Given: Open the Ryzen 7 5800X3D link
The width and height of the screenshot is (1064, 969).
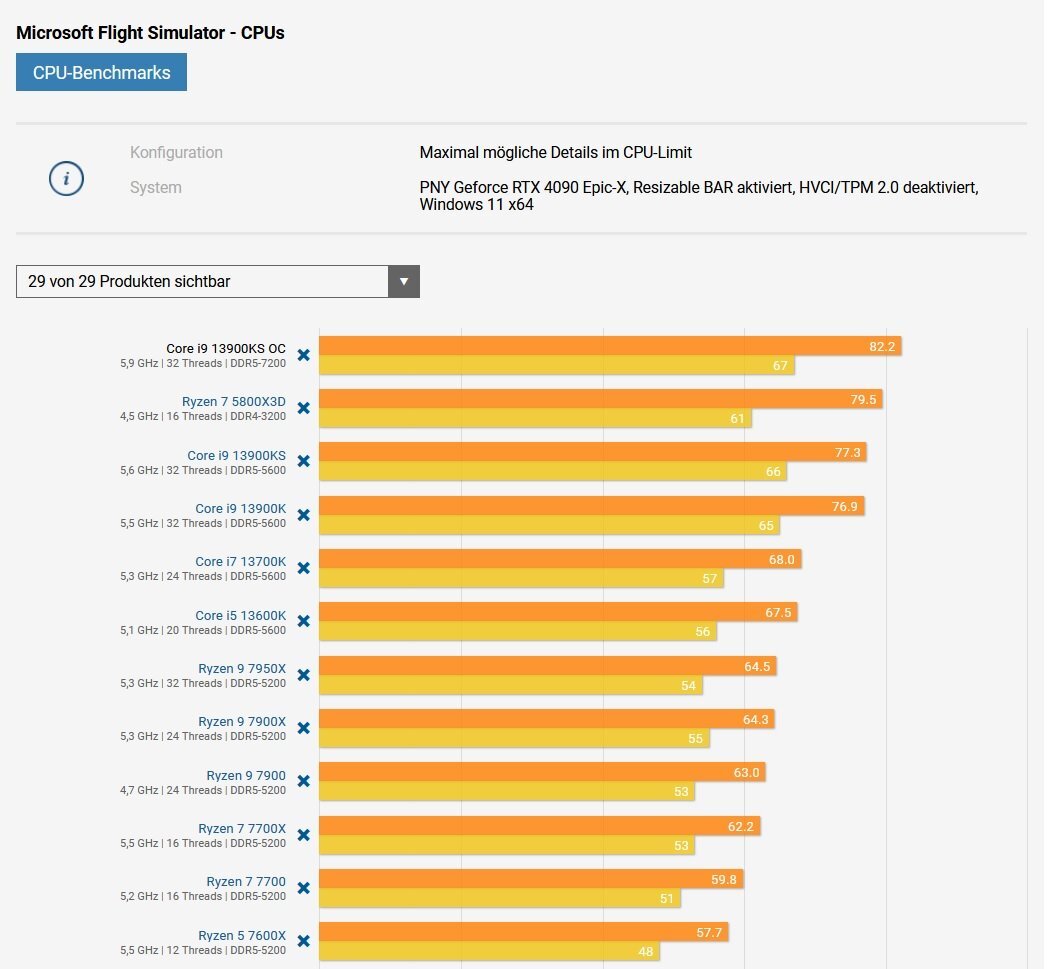Looking at the screenshot, I should point(233,402).
